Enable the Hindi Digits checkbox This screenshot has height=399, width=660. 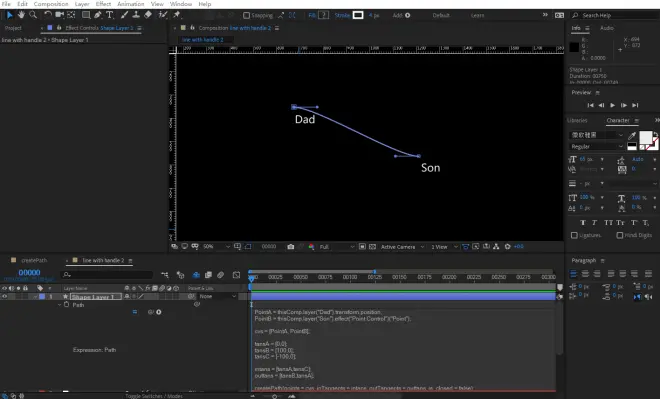click(x=620, y=235)
